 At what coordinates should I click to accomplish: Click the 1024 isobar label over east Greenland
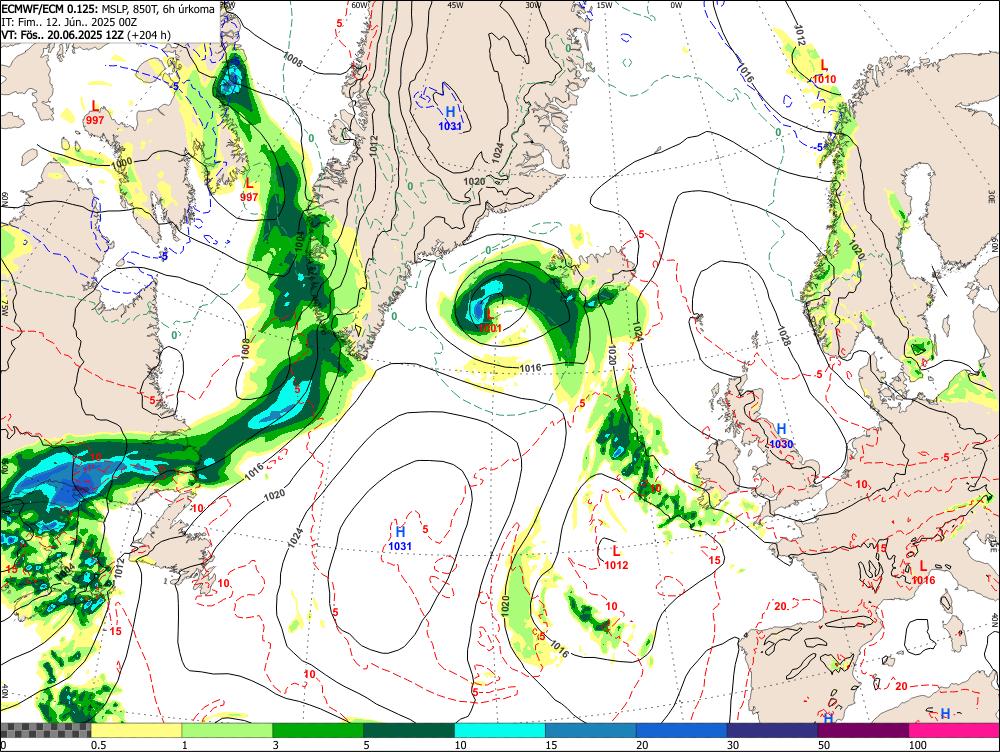click(499, 152)
